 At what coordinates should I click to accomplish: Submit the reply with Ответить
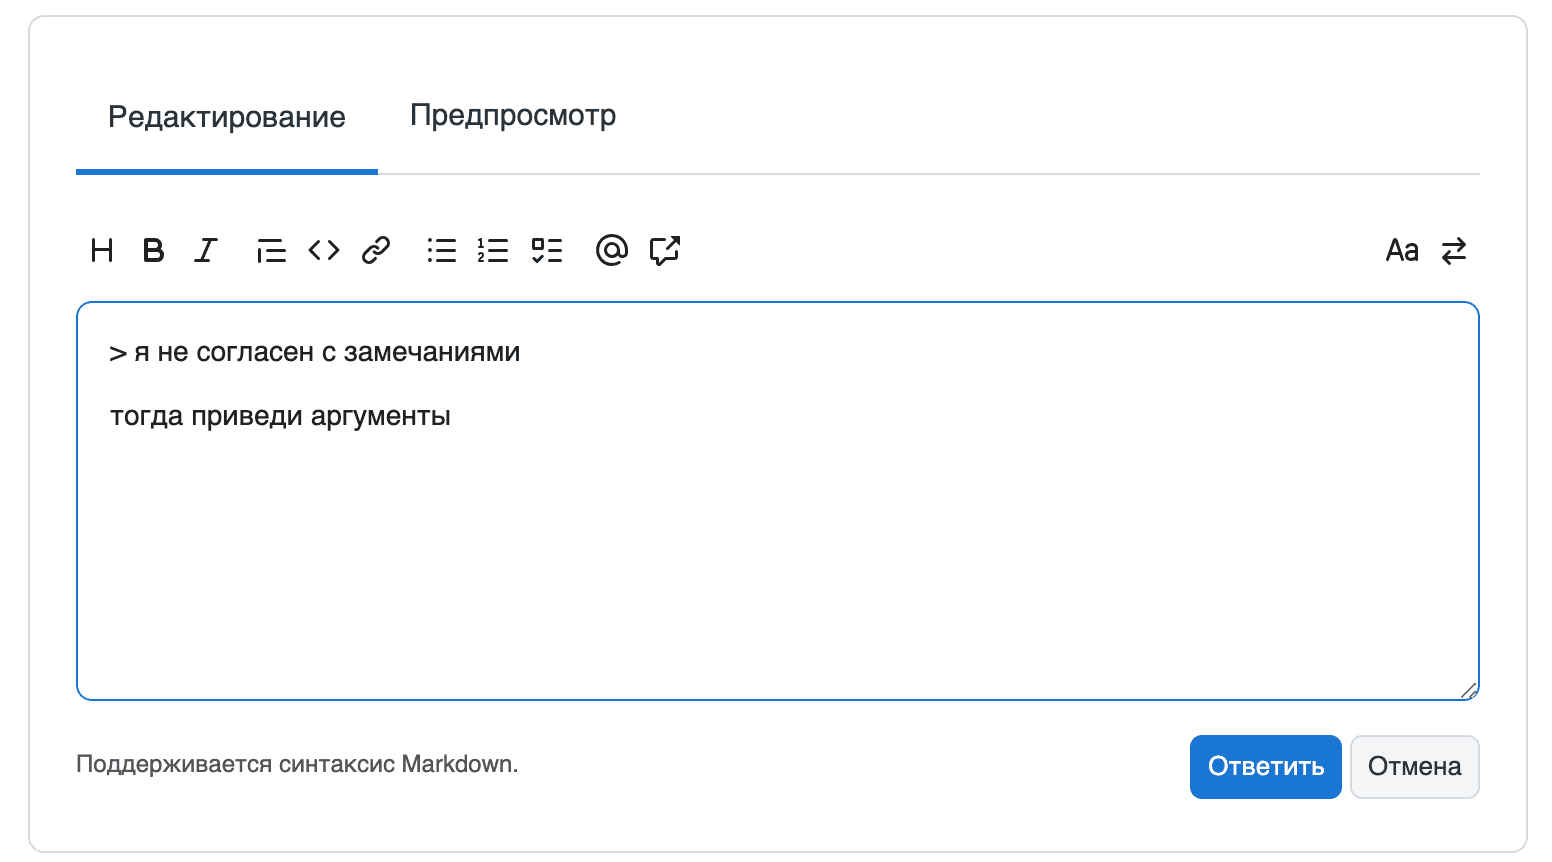pos(1265,766)
